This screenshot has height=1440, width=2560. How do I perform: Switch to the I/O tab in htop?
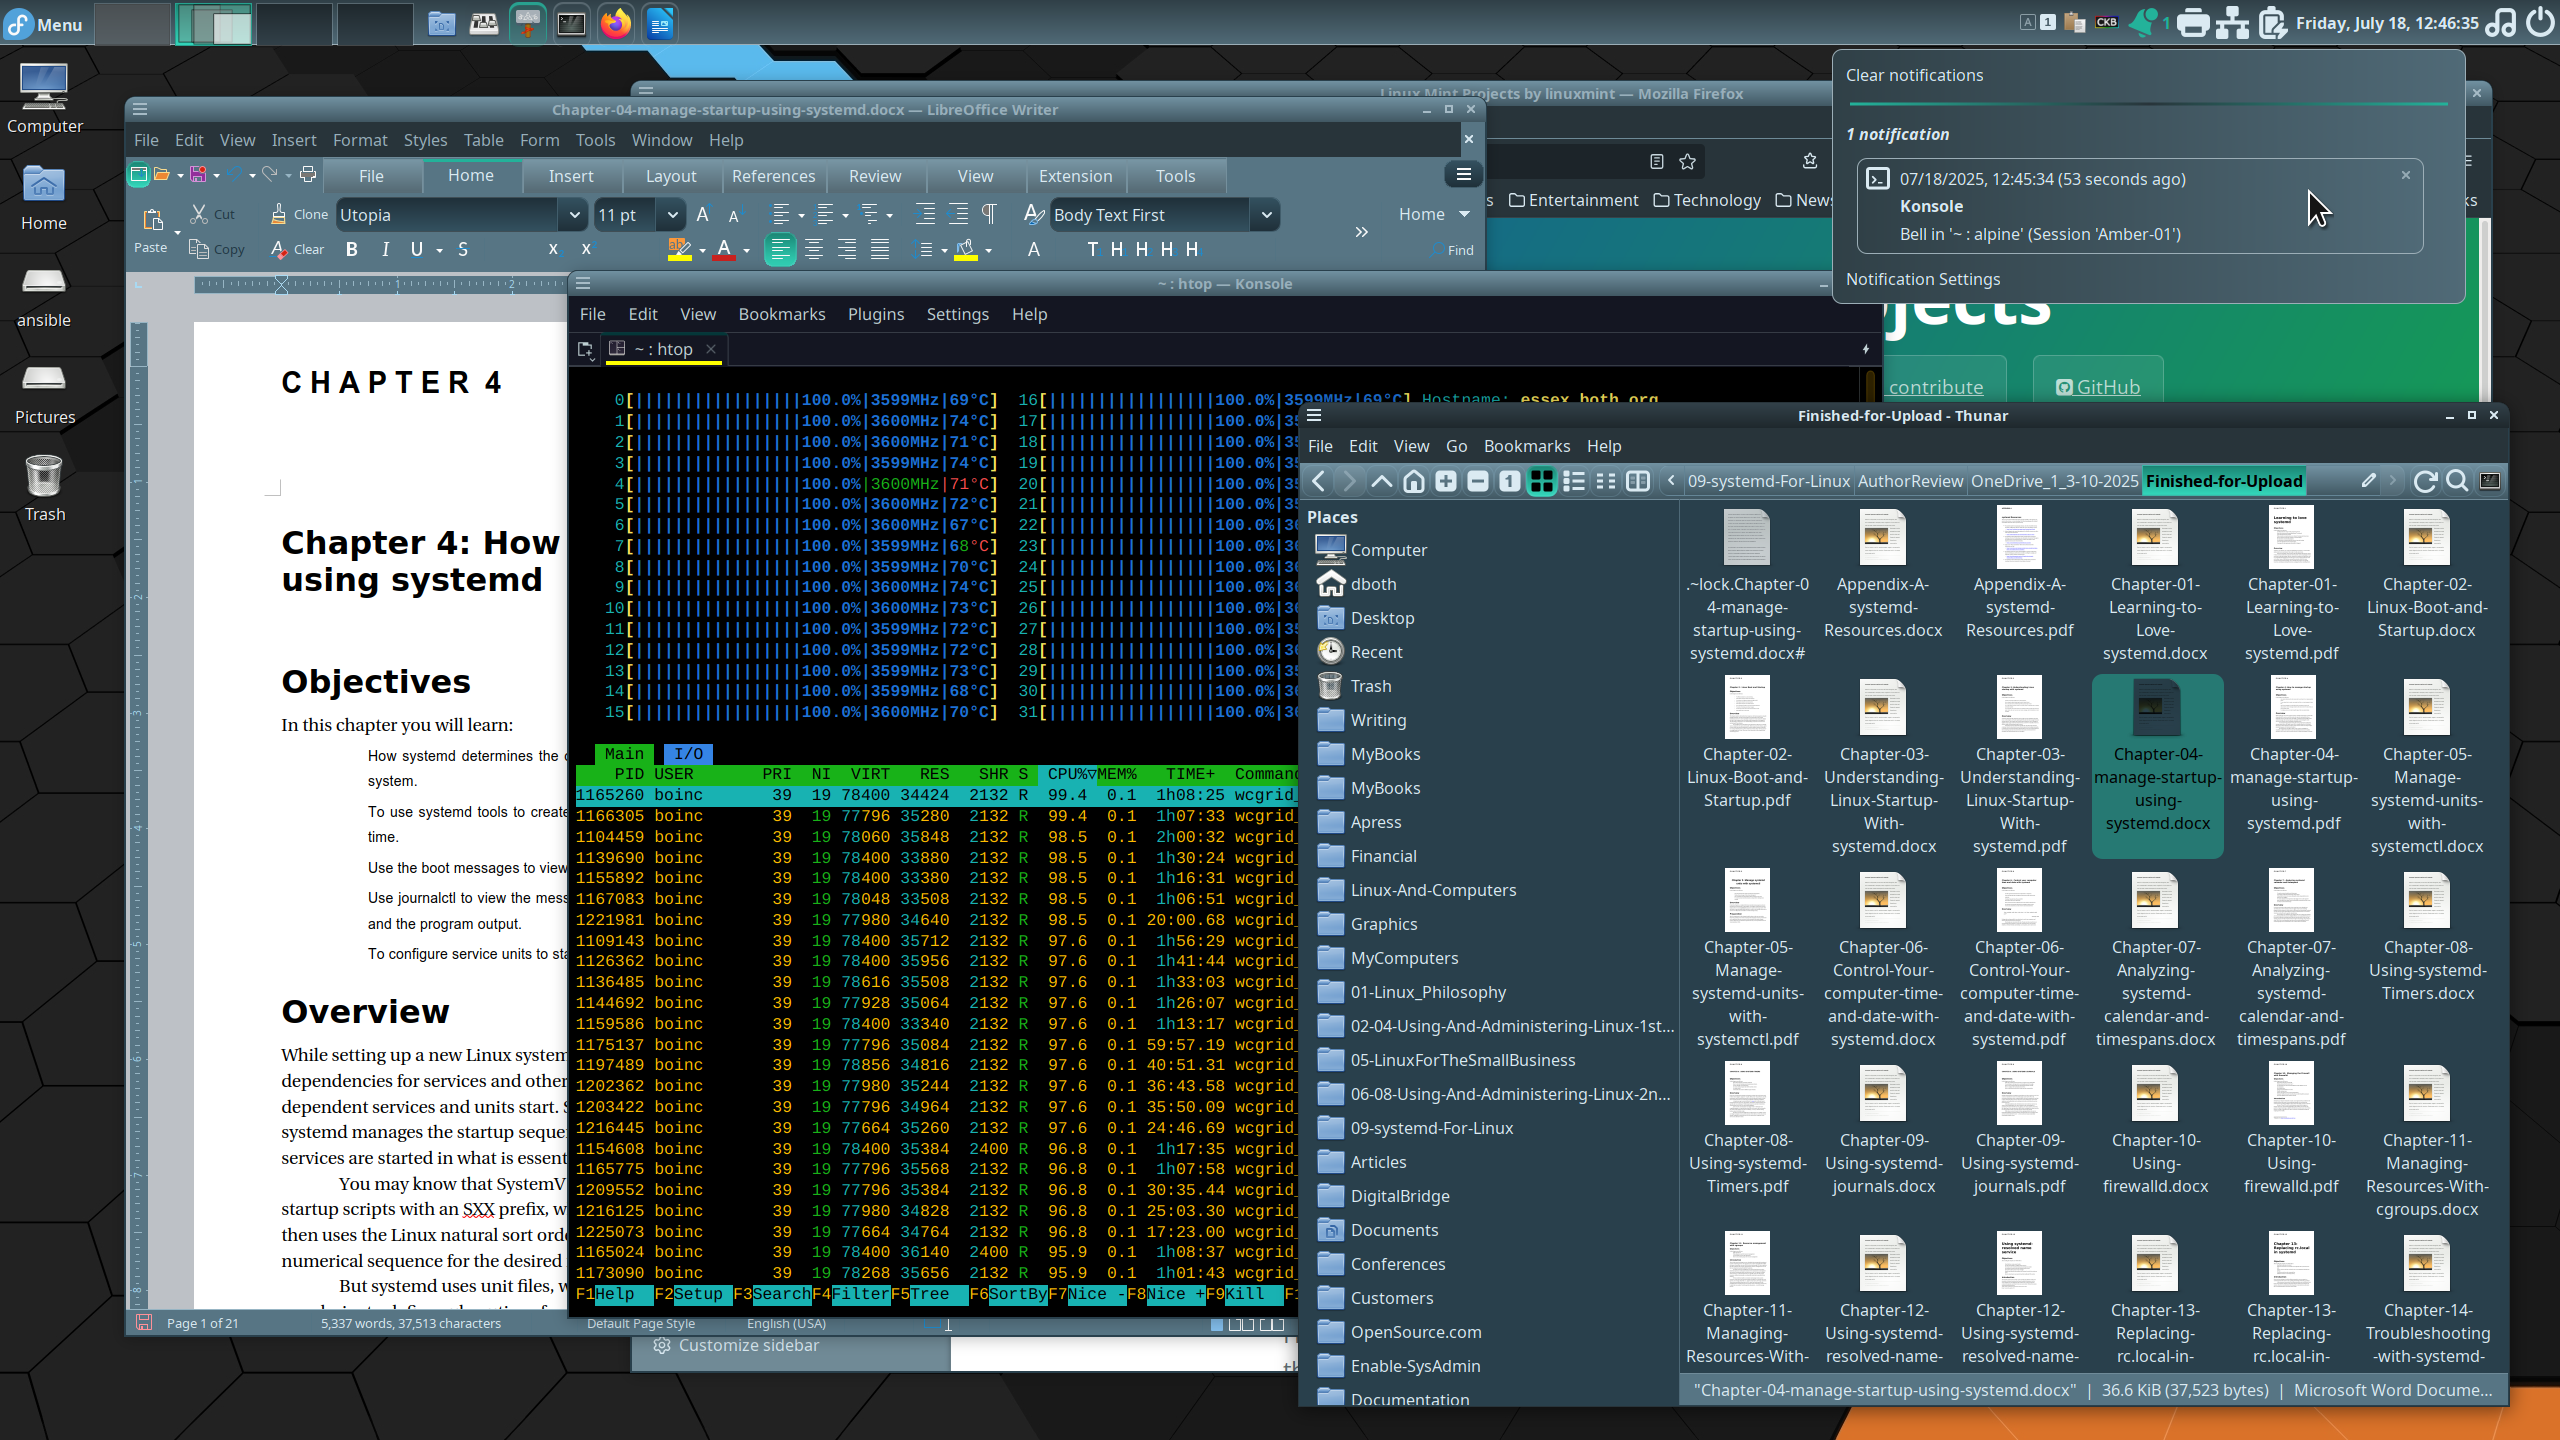tap(688, 754)
